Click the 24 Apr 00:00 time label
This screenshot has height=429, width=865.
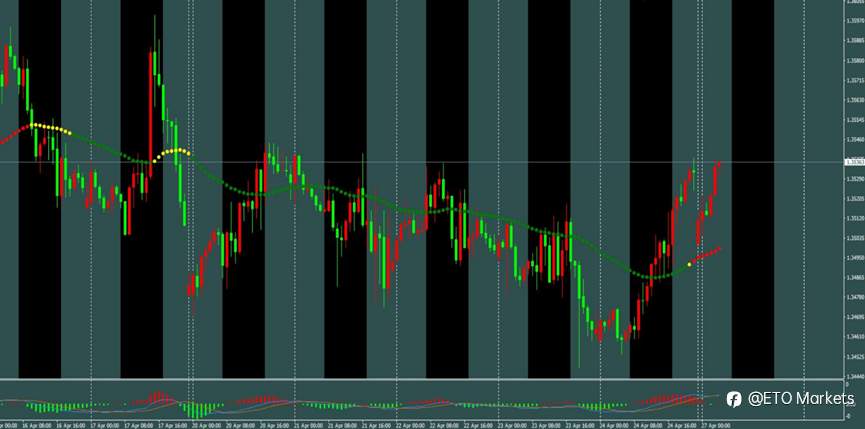[615, 425]
